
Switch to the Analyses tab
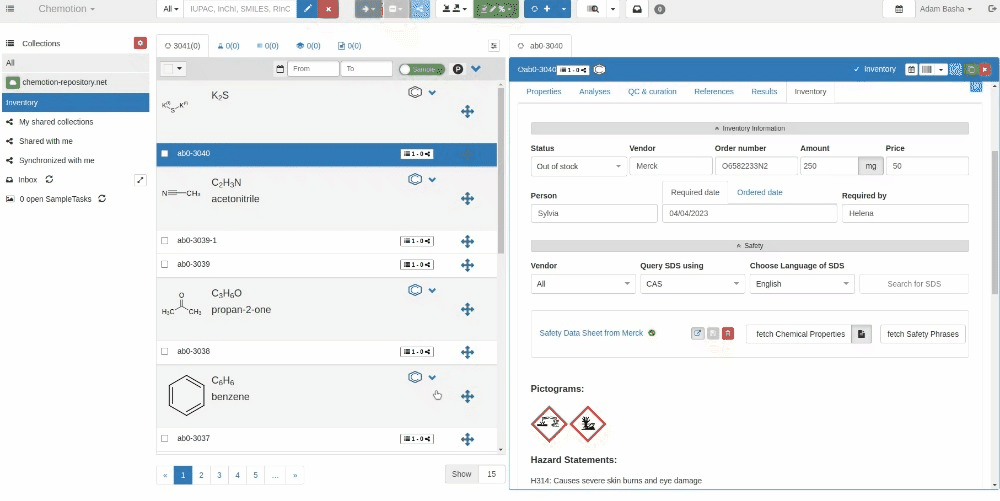[594, 91]
